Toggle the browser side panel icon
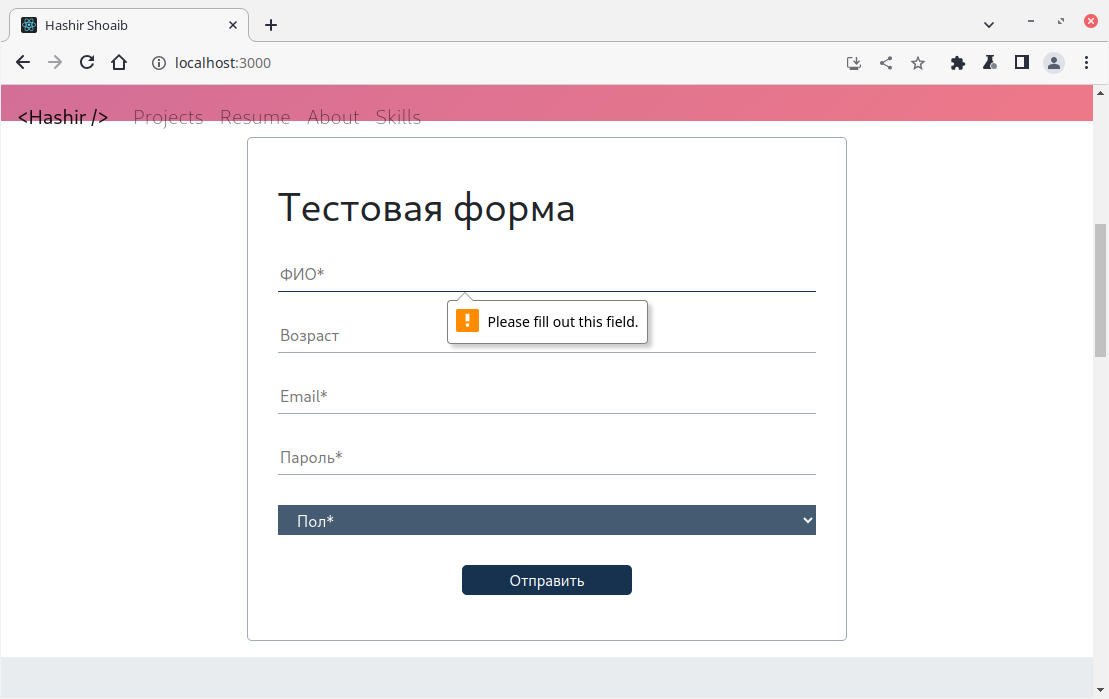The width and height of the screenshot is (1109, 699). [x=1021, y=63]
